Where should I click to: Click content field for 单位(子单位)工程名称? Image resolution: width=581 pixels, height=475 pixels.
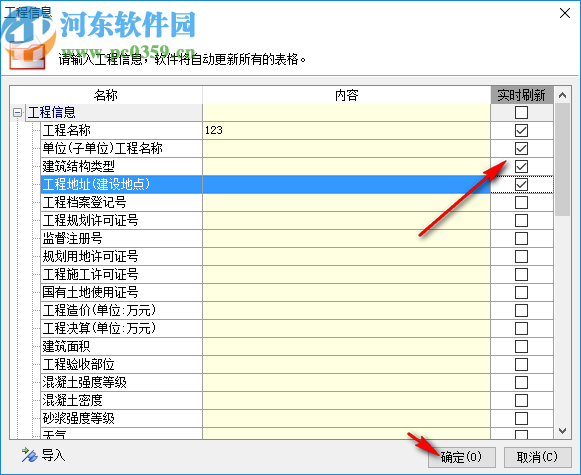click(346, 148)
